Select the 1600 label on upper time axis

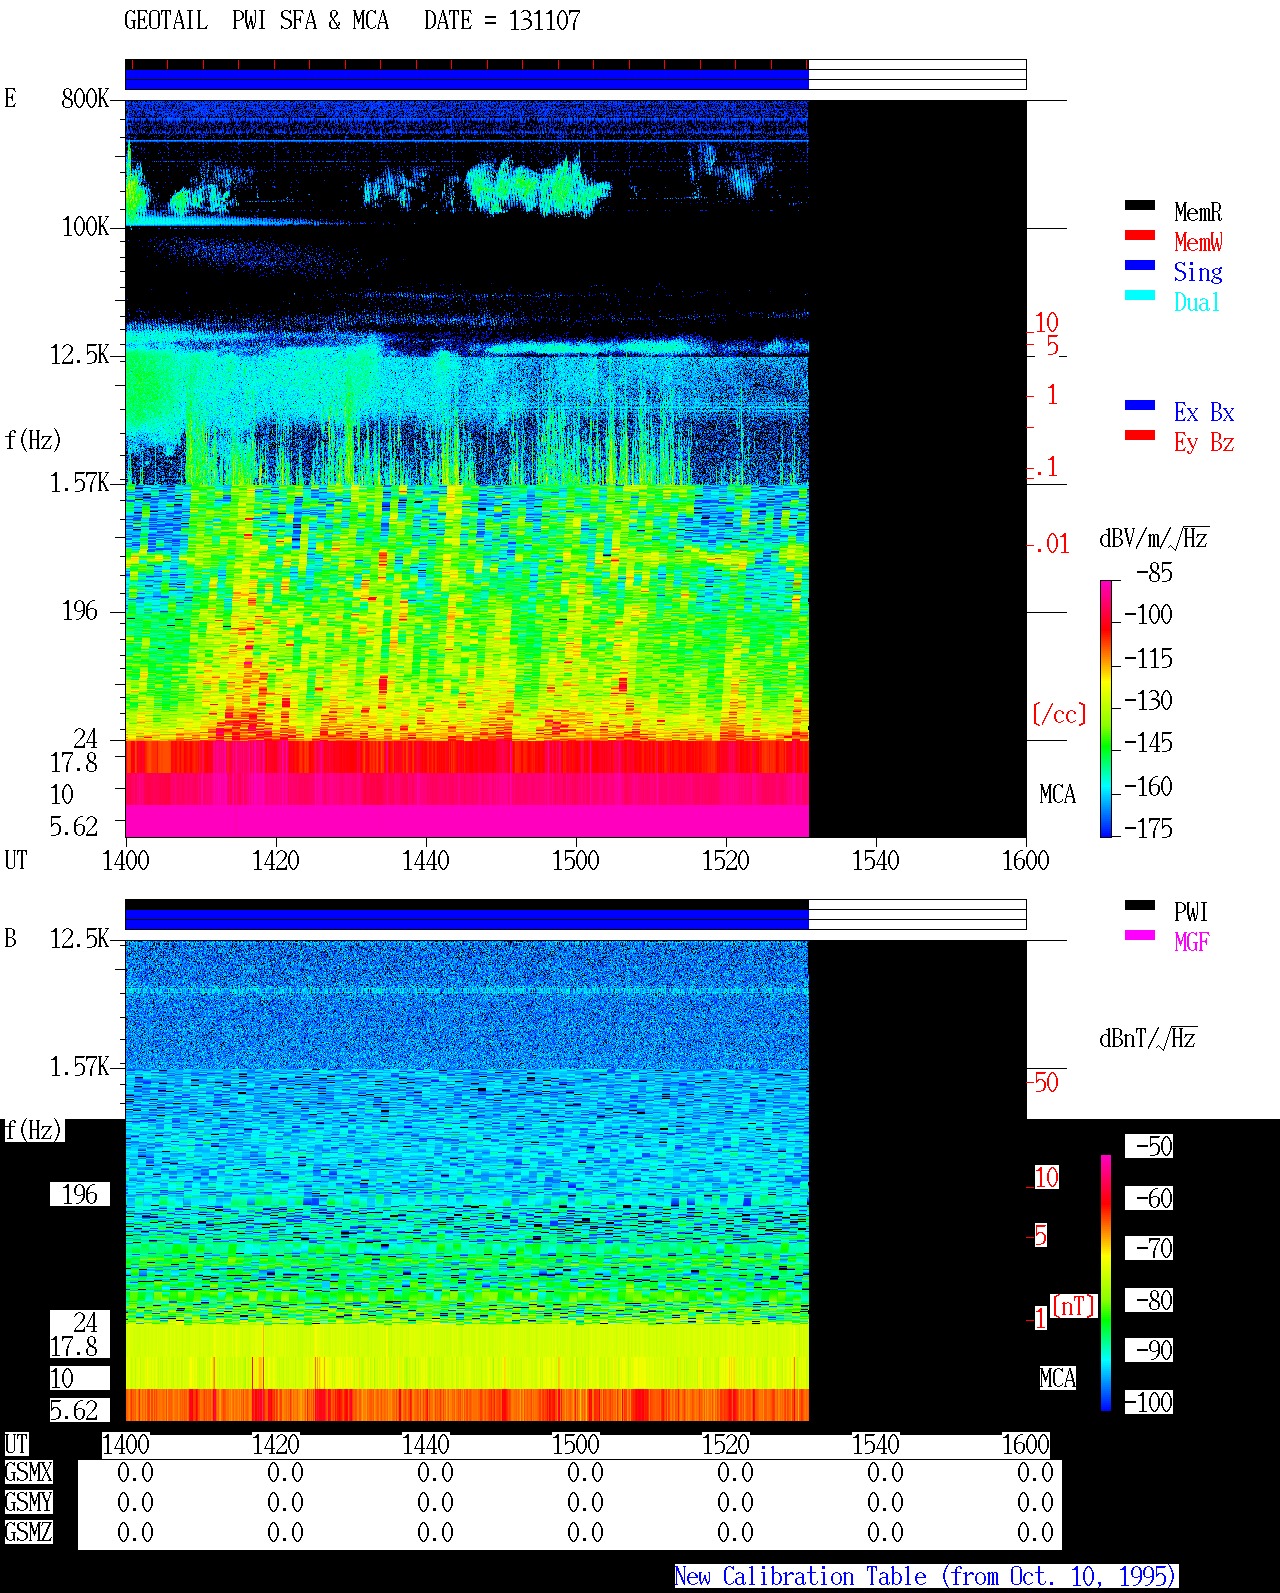click(1026, 860)
